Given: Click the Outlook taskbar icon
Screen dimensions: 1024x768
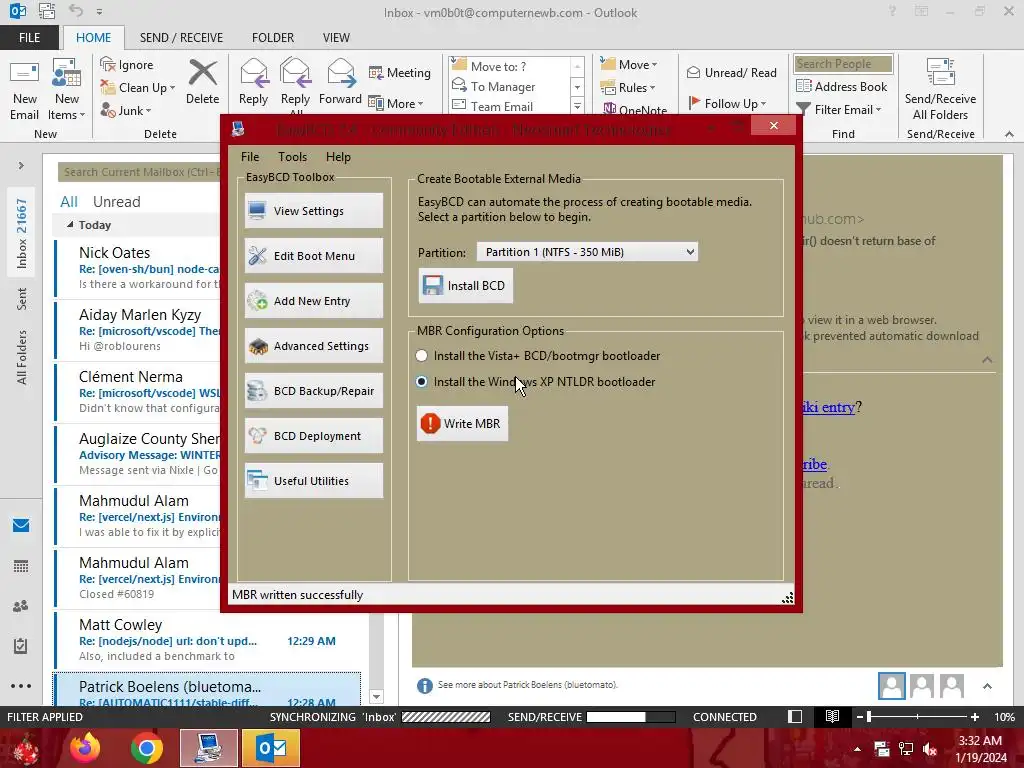Looking at the screenshot, I should point(271,748).
